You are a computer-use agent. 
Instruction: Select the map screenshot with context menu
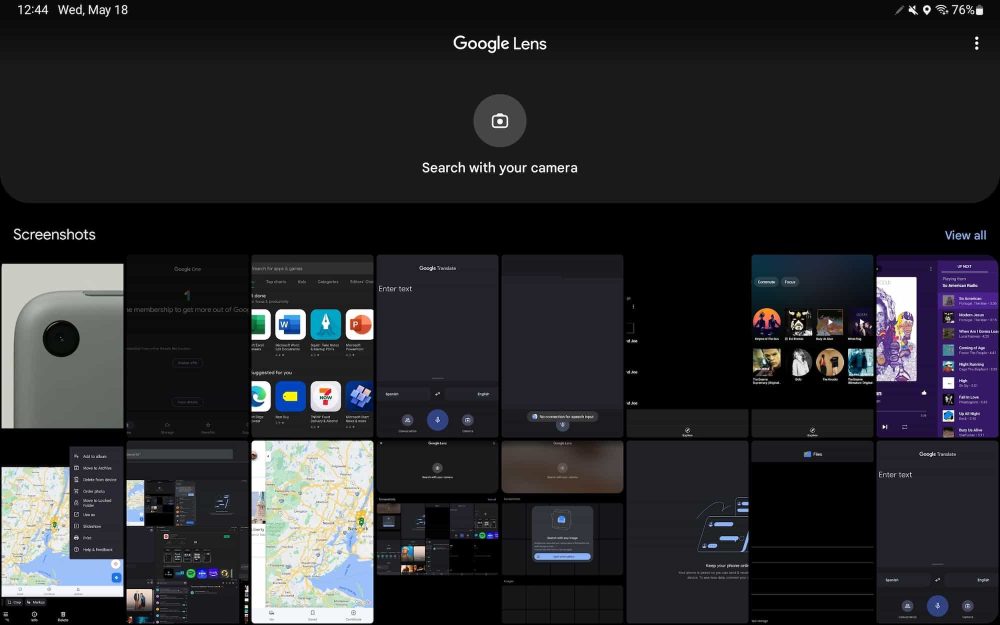[x=62, y=532]
